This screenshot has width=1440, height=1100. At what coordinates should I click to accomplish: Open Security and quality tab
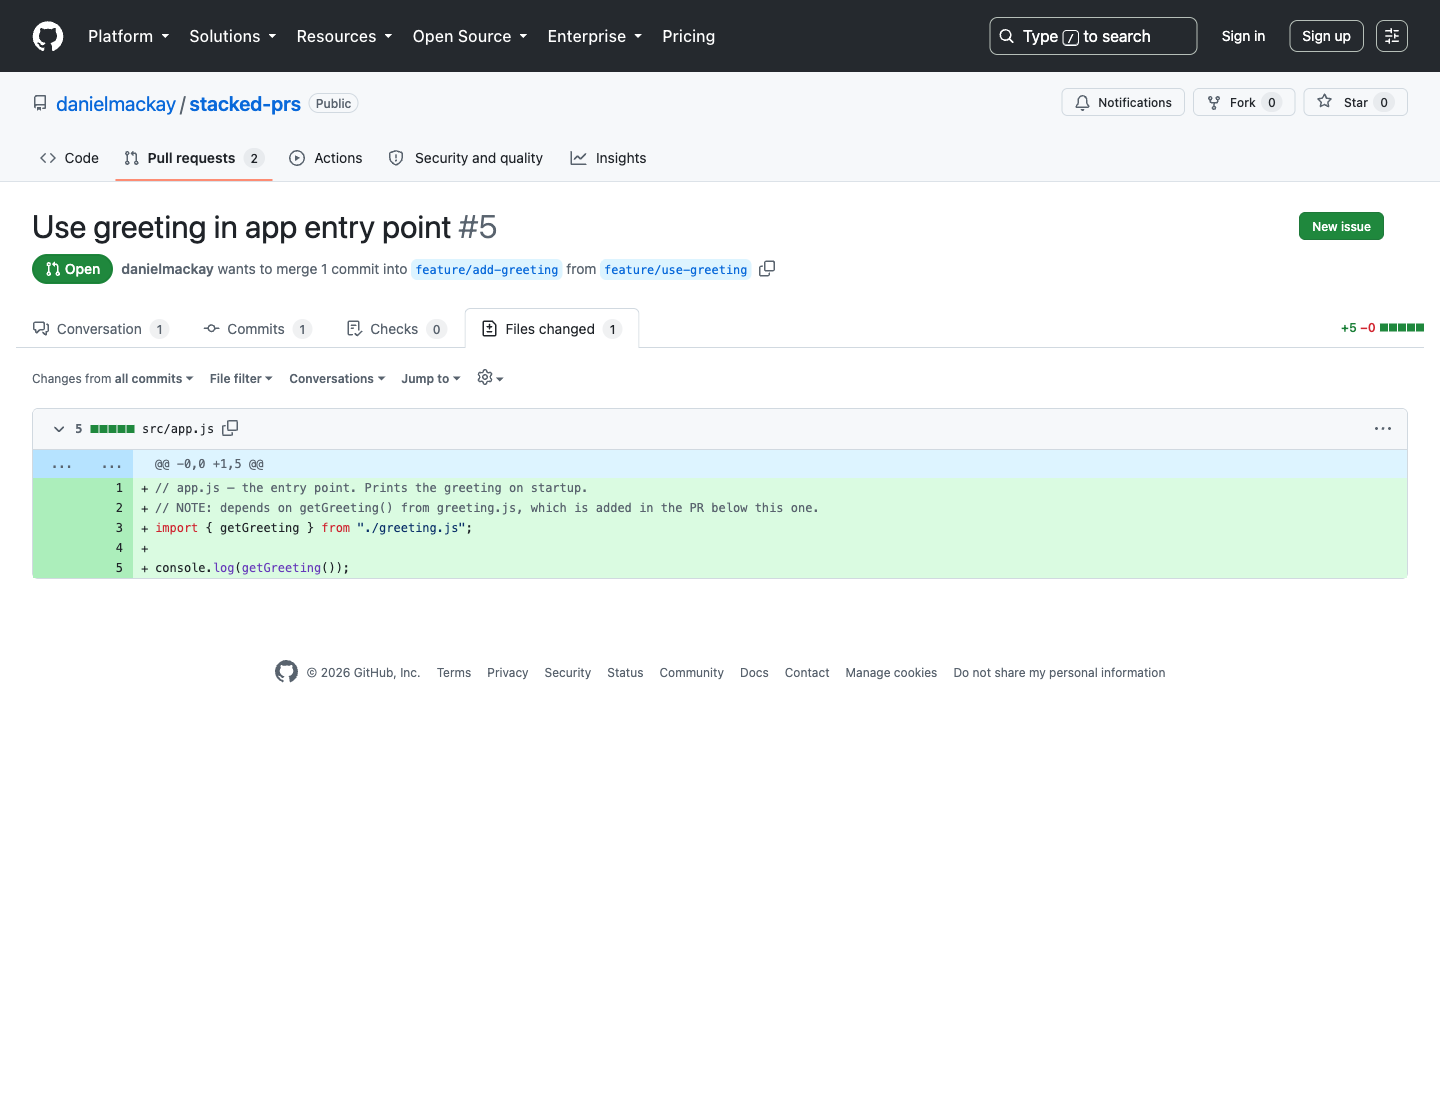coord(466,158)
